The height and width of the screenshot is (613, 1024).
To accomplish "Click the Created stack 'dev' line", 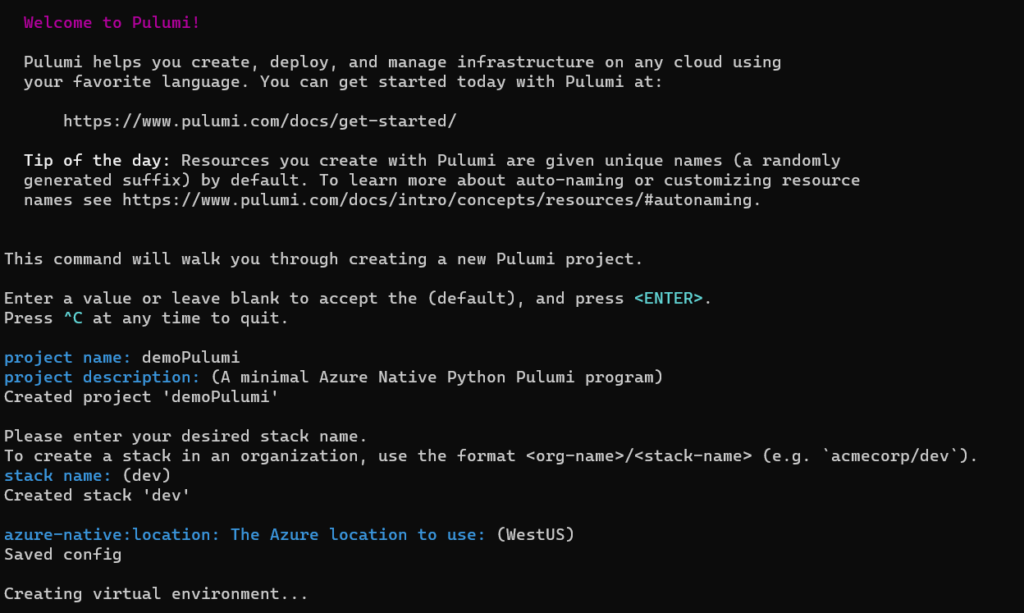I will click(x=97, y=495).
